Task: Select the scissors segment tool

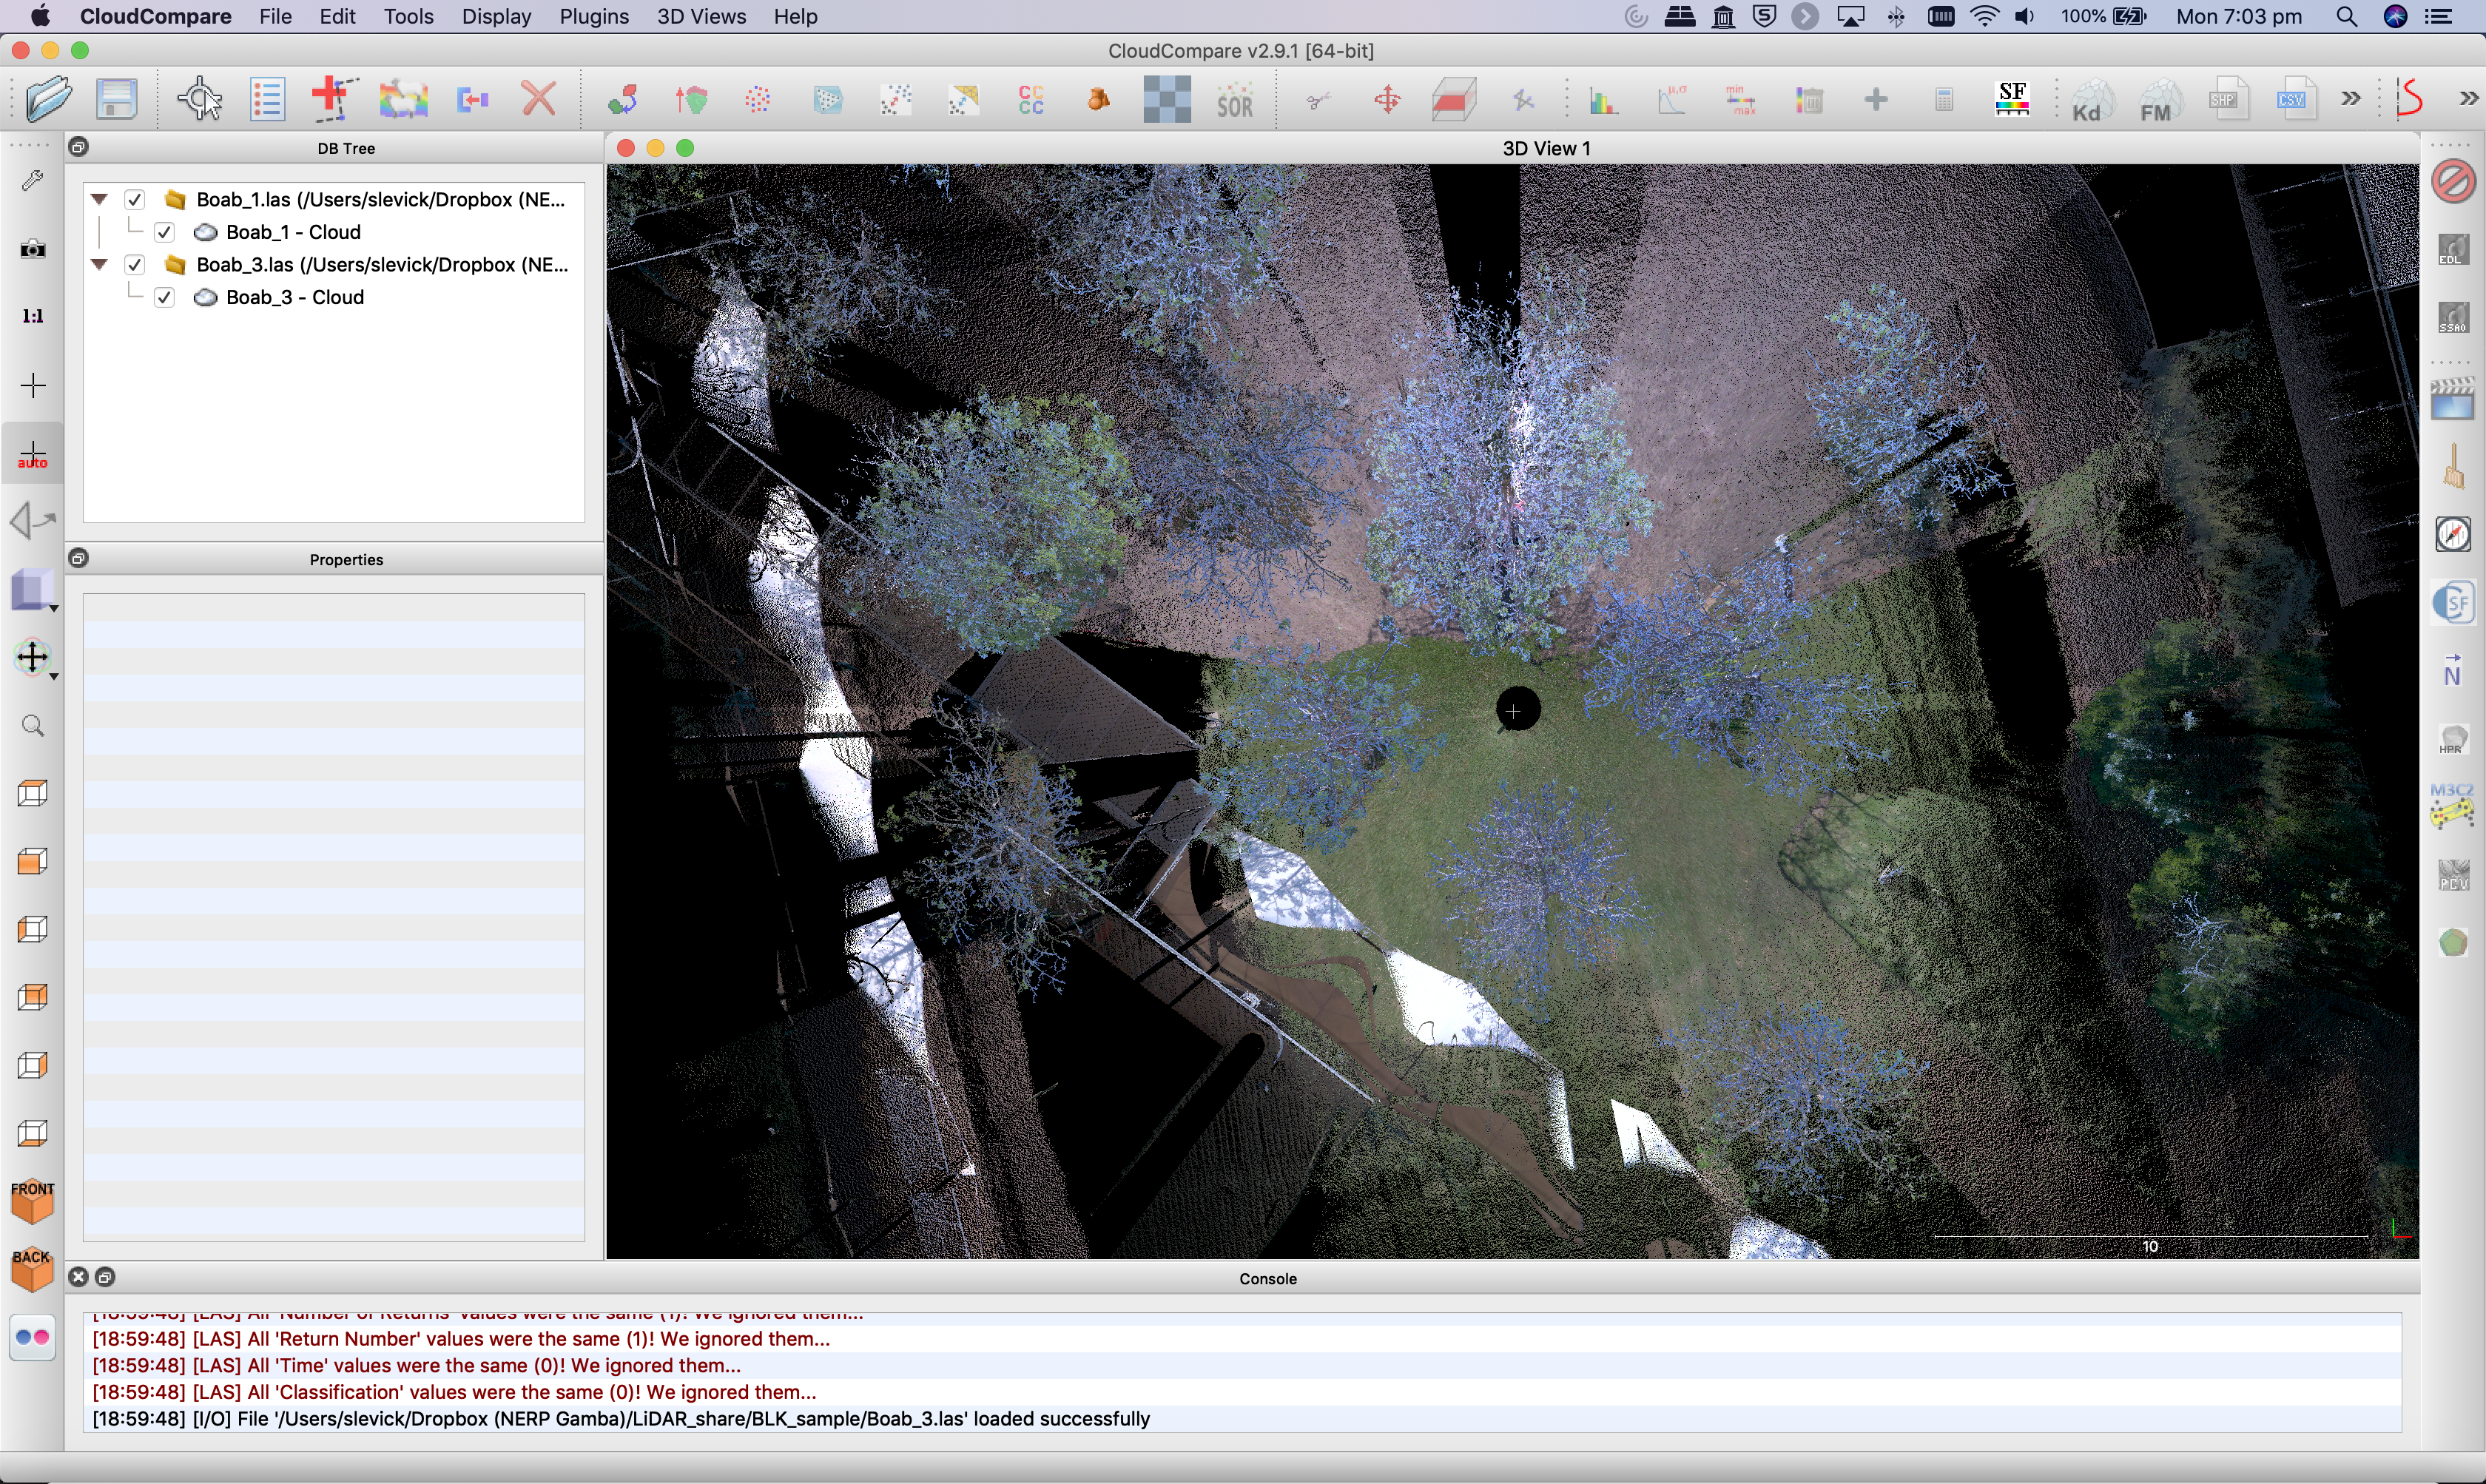Action: [1319, 99]
